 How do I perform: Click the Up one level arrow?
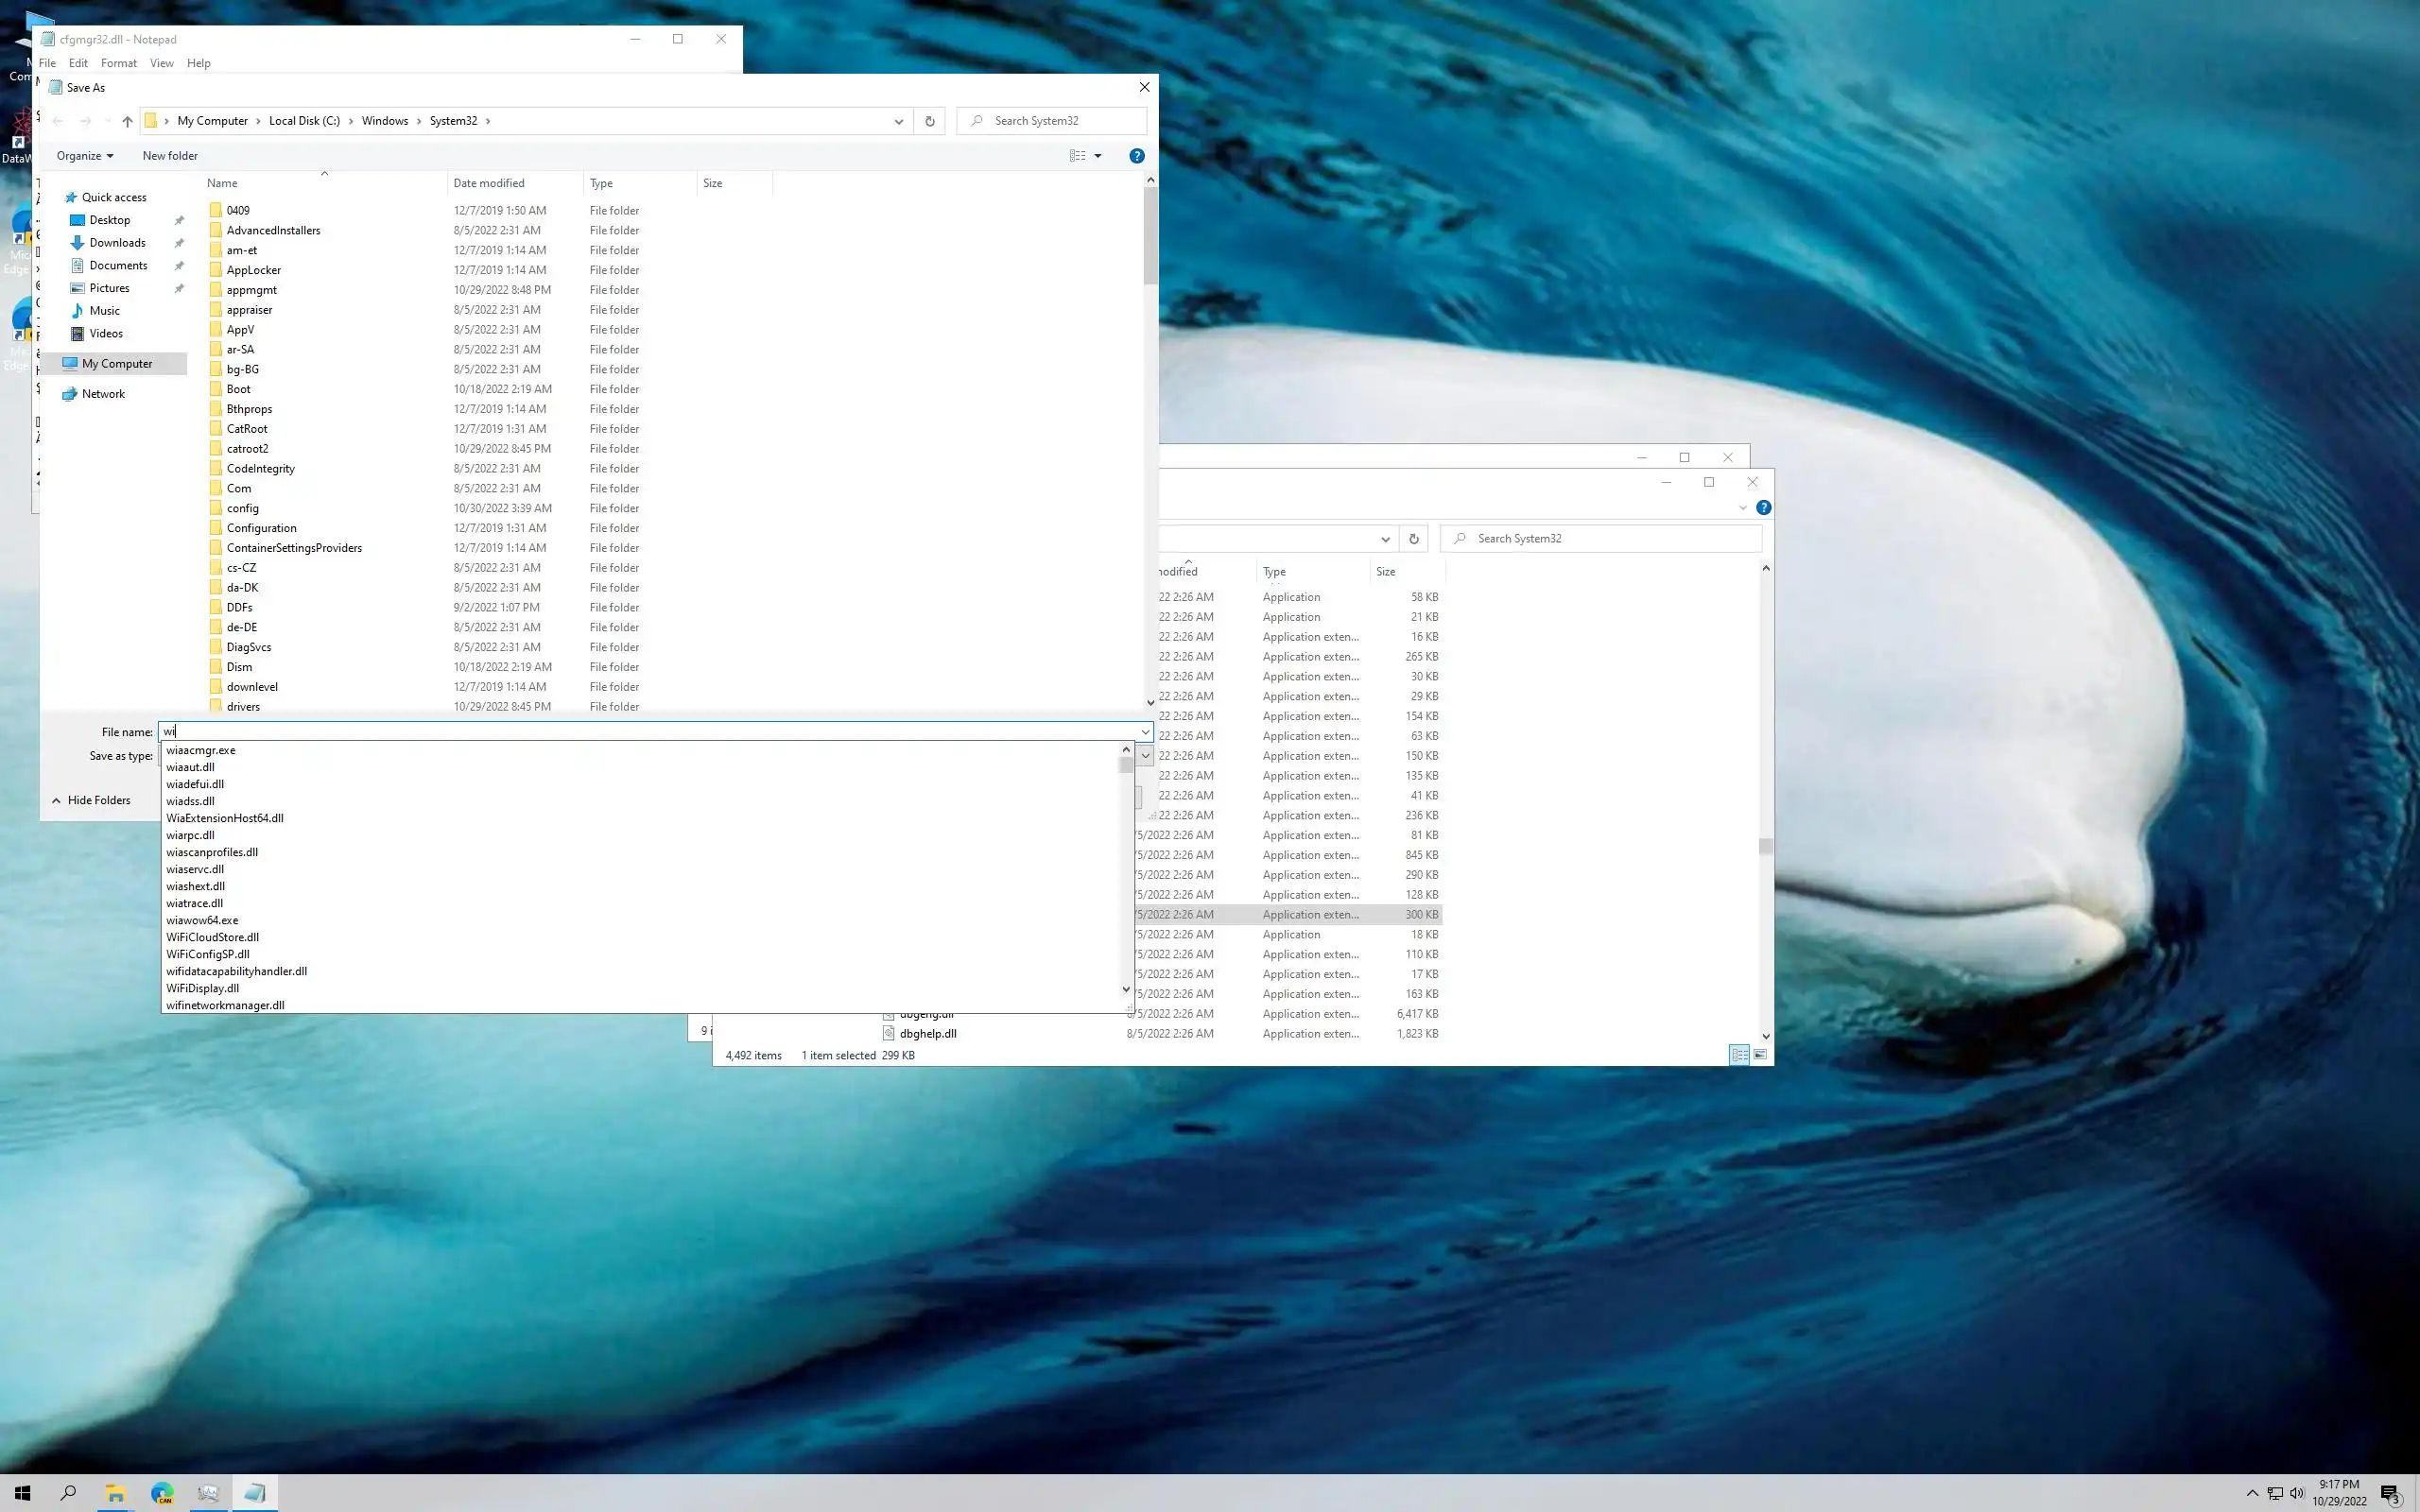pyautogui.click(x=127, y=121)
